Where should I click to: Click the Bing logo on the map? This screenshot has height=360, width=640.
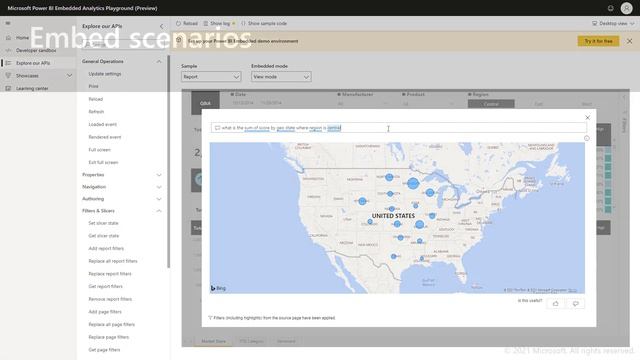218,288
